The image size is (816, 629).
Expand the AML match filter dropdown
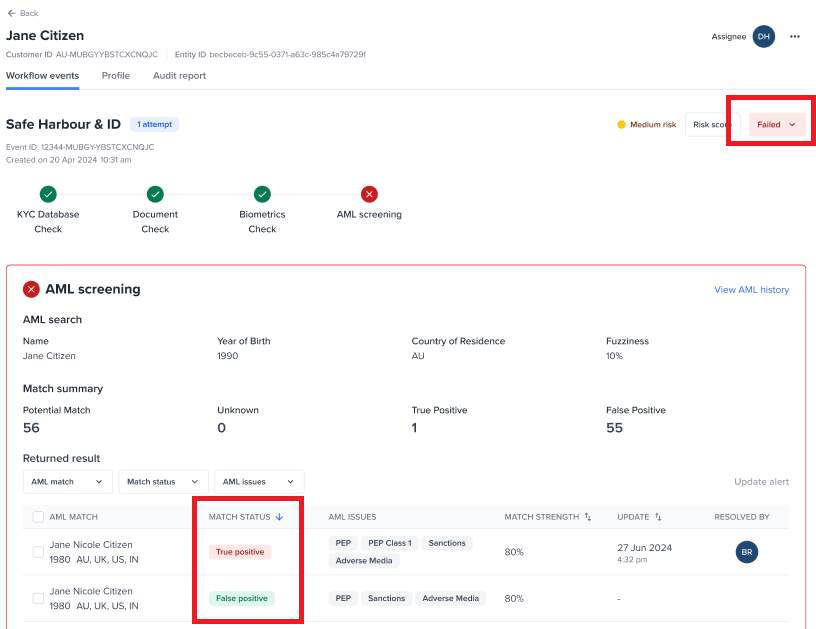(67, 481)
